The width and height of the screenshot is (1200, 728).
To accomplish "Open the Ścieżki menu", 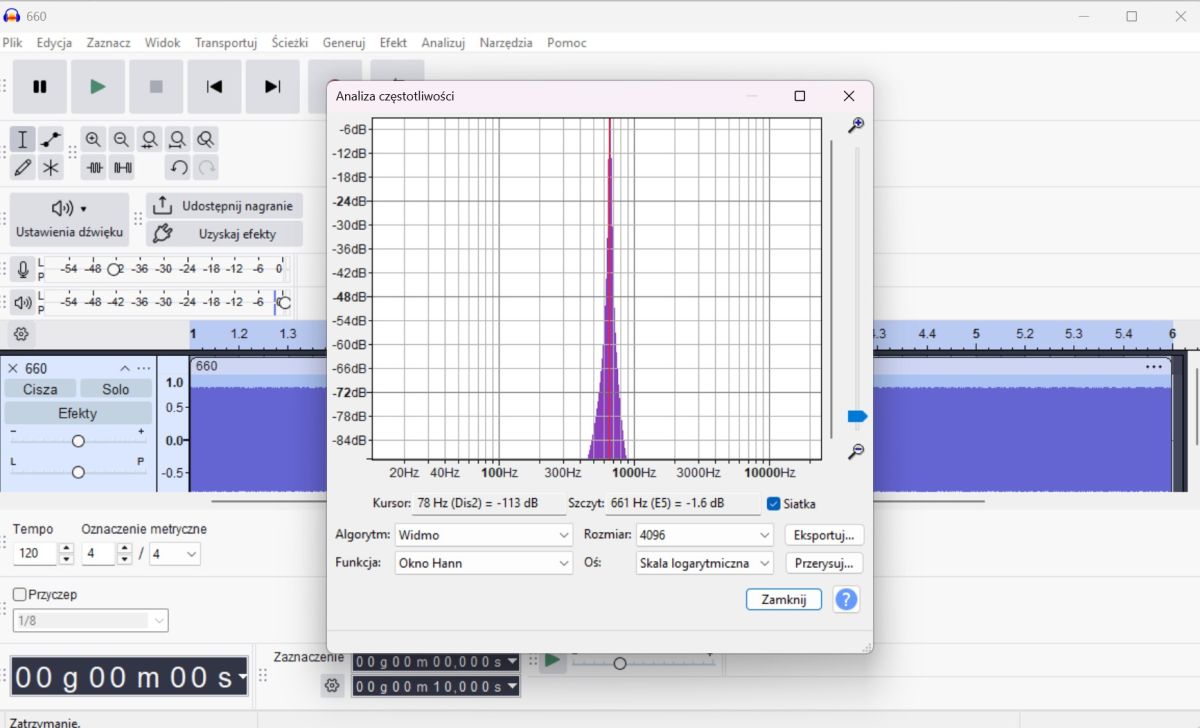I will tap(290, 43).
